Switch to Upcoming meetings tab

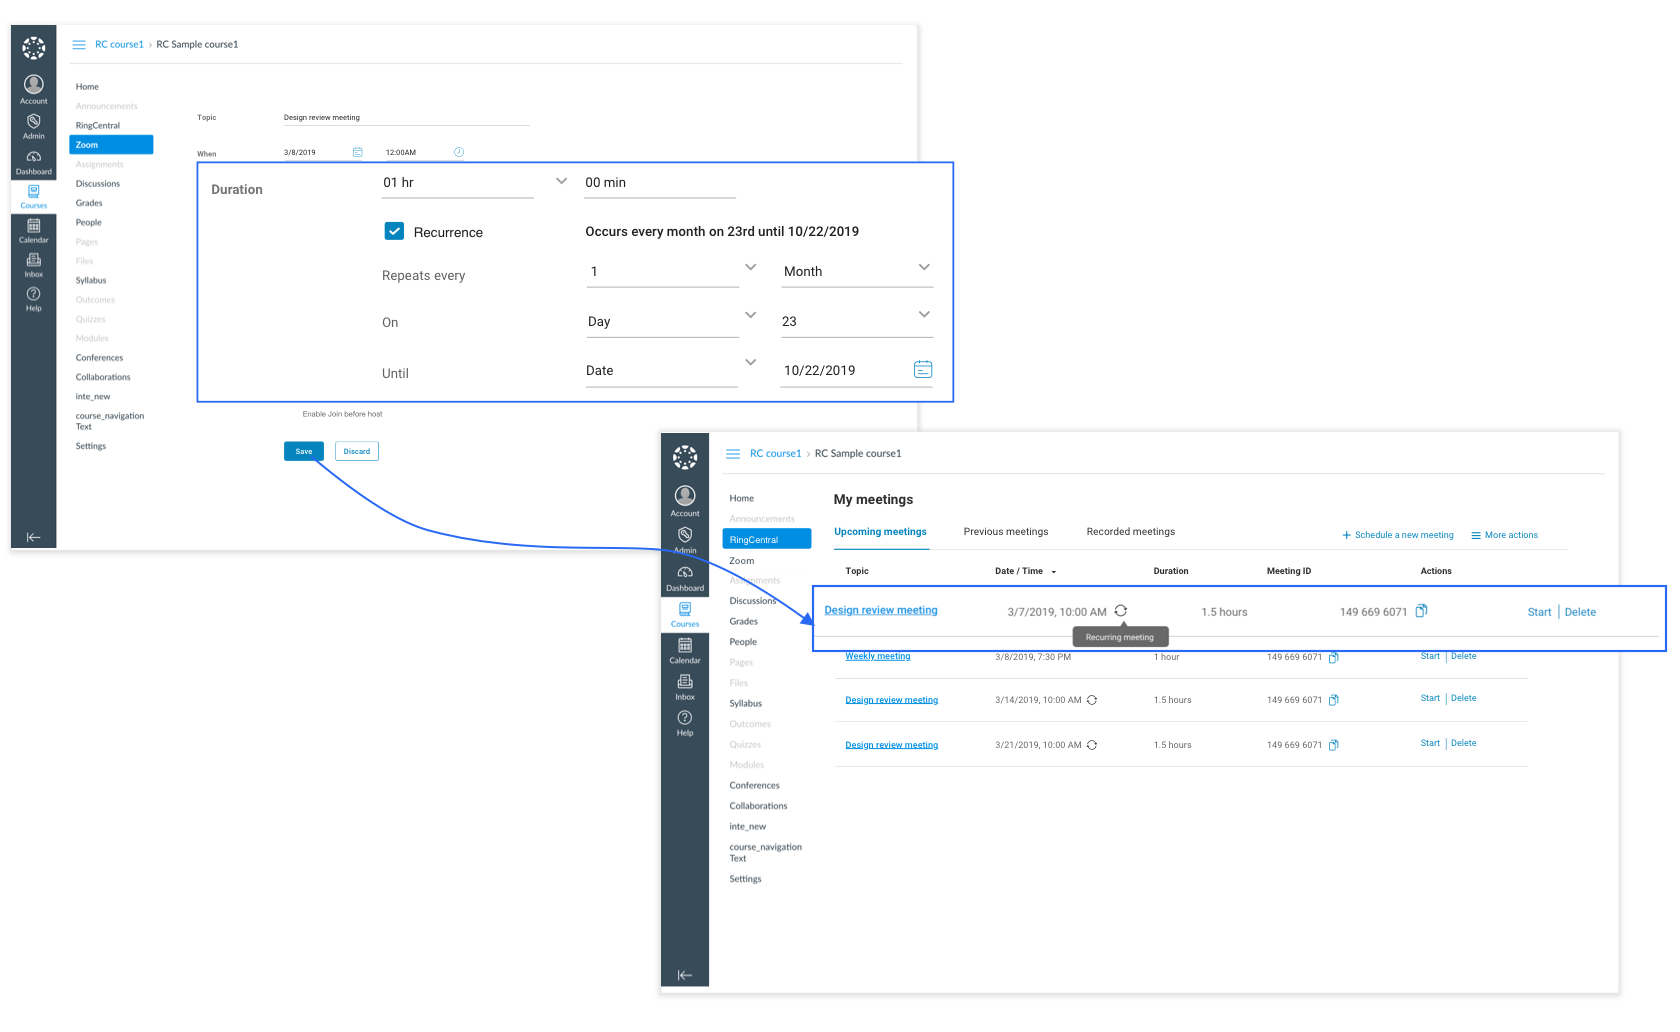coord(880,532)
